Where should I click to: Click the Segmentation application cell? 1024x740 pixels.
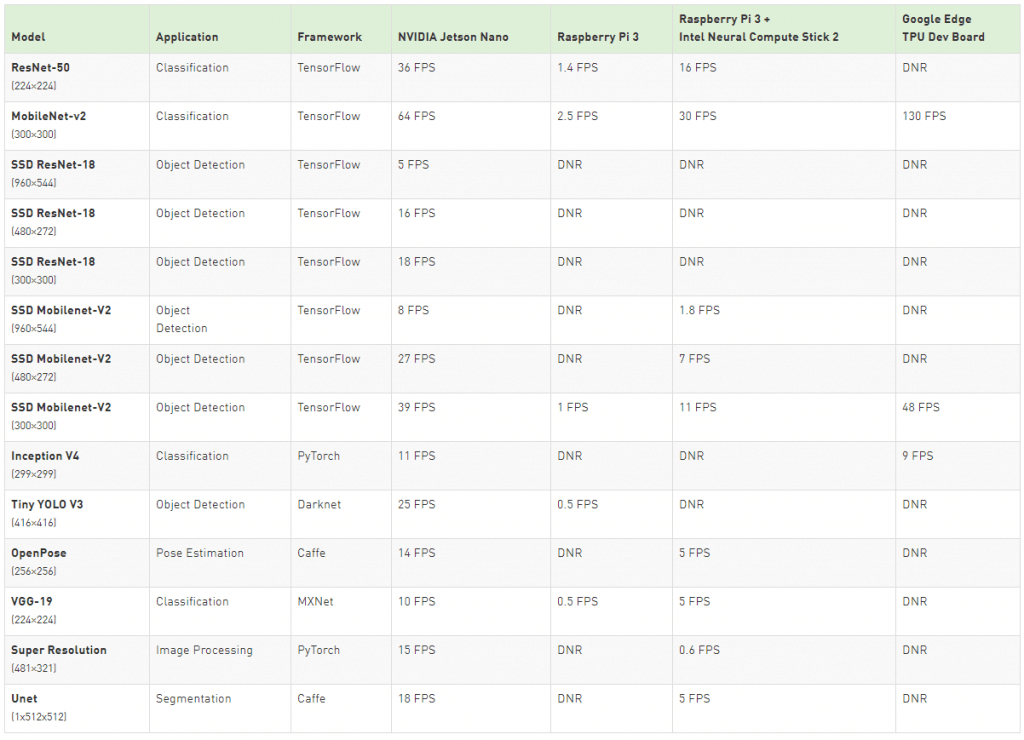193,699
